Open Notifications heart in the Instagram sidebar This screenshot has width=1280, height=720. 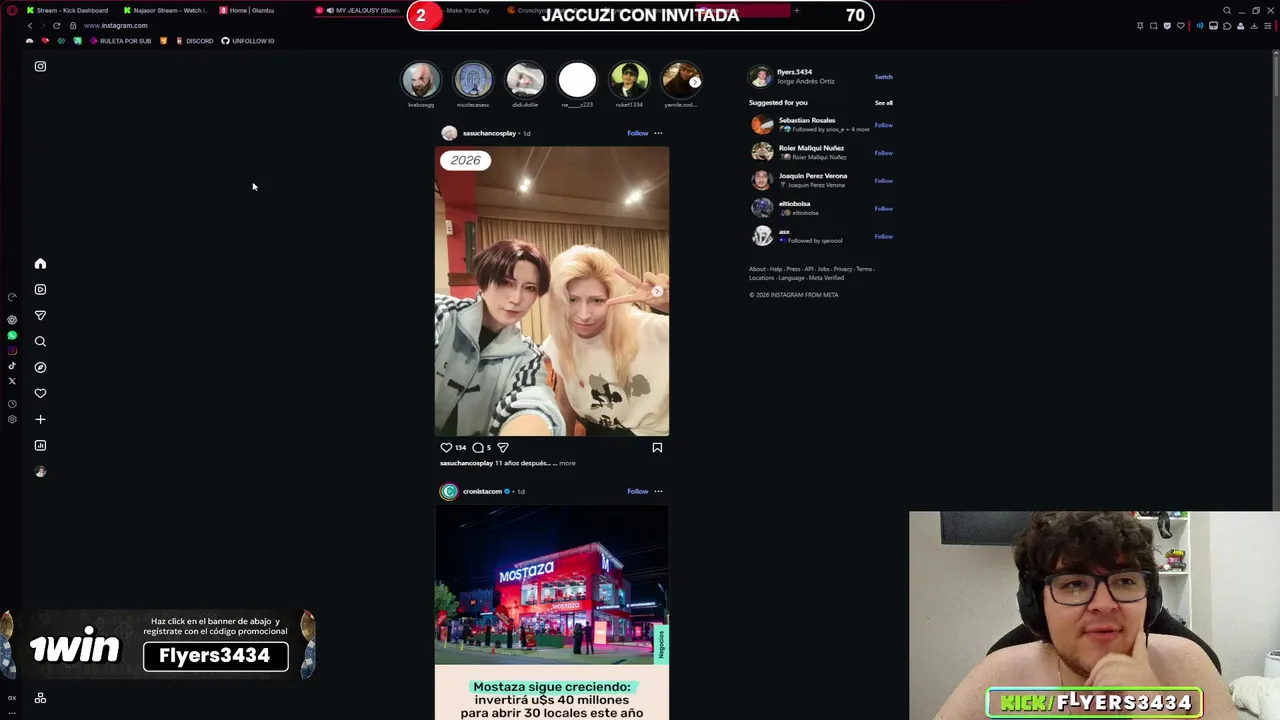[40, 394]
